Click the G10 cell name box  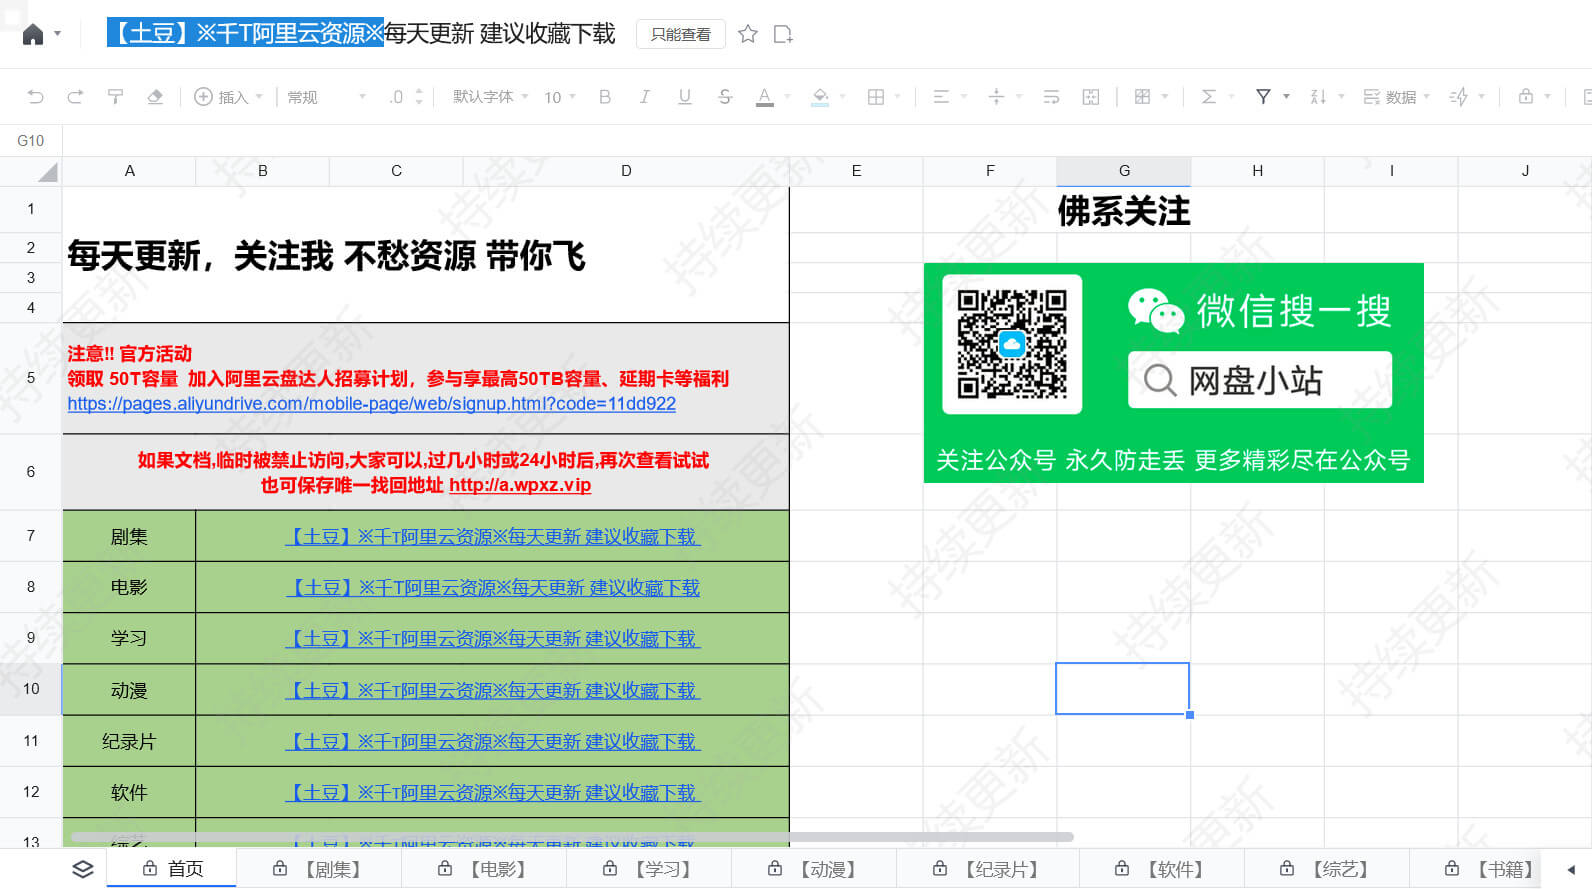(x=31, y=141)
